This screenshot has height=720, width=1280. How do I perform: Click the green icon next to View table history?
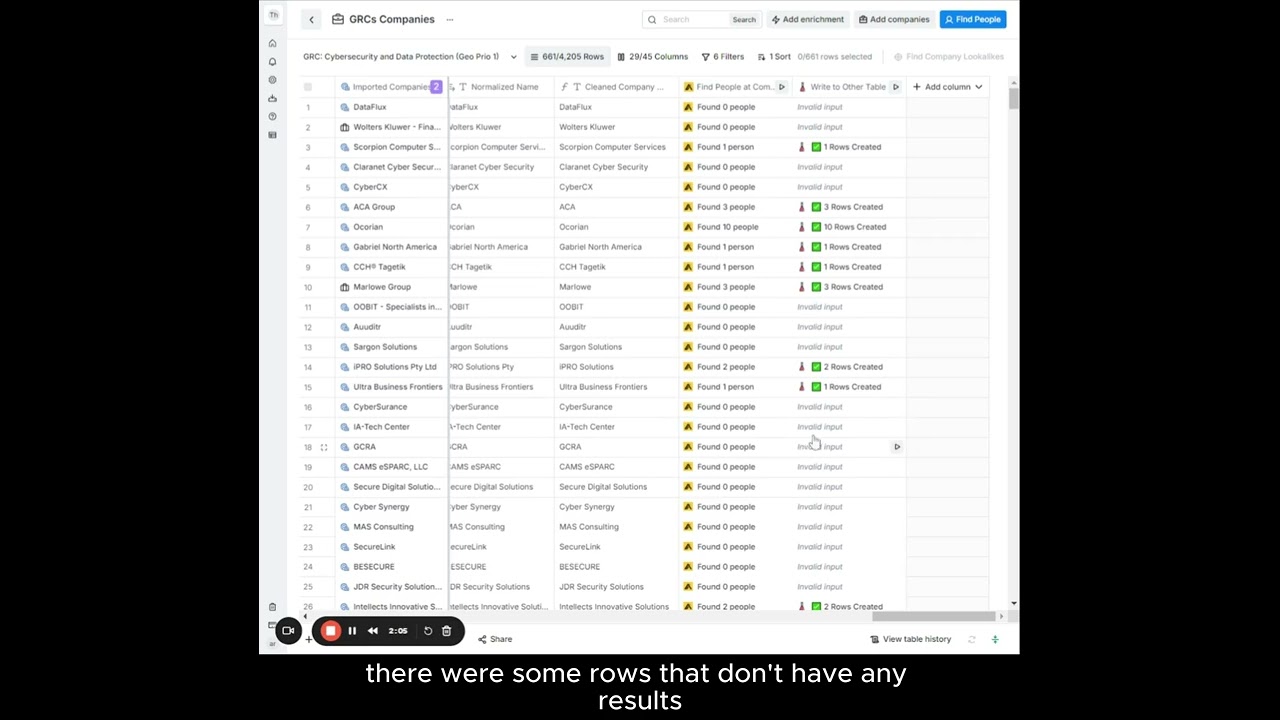pos(995,639)
